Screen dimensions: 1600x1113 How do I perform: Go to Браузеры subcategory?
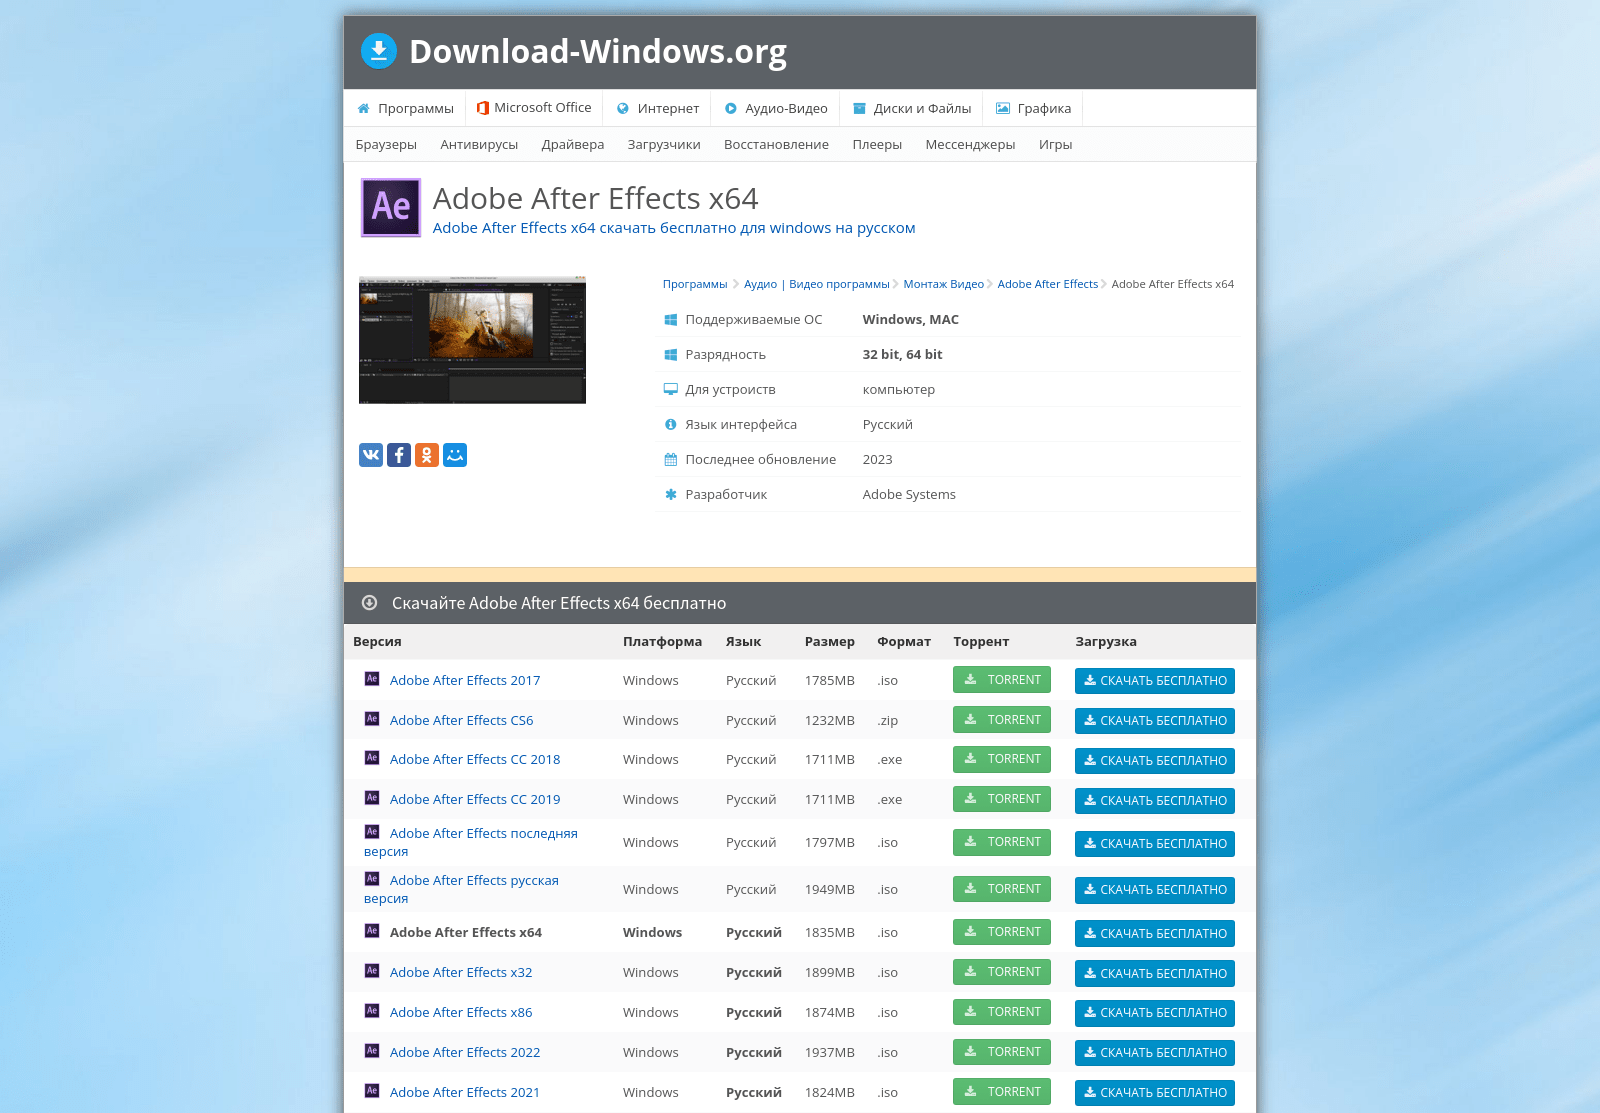pos(386,144)
